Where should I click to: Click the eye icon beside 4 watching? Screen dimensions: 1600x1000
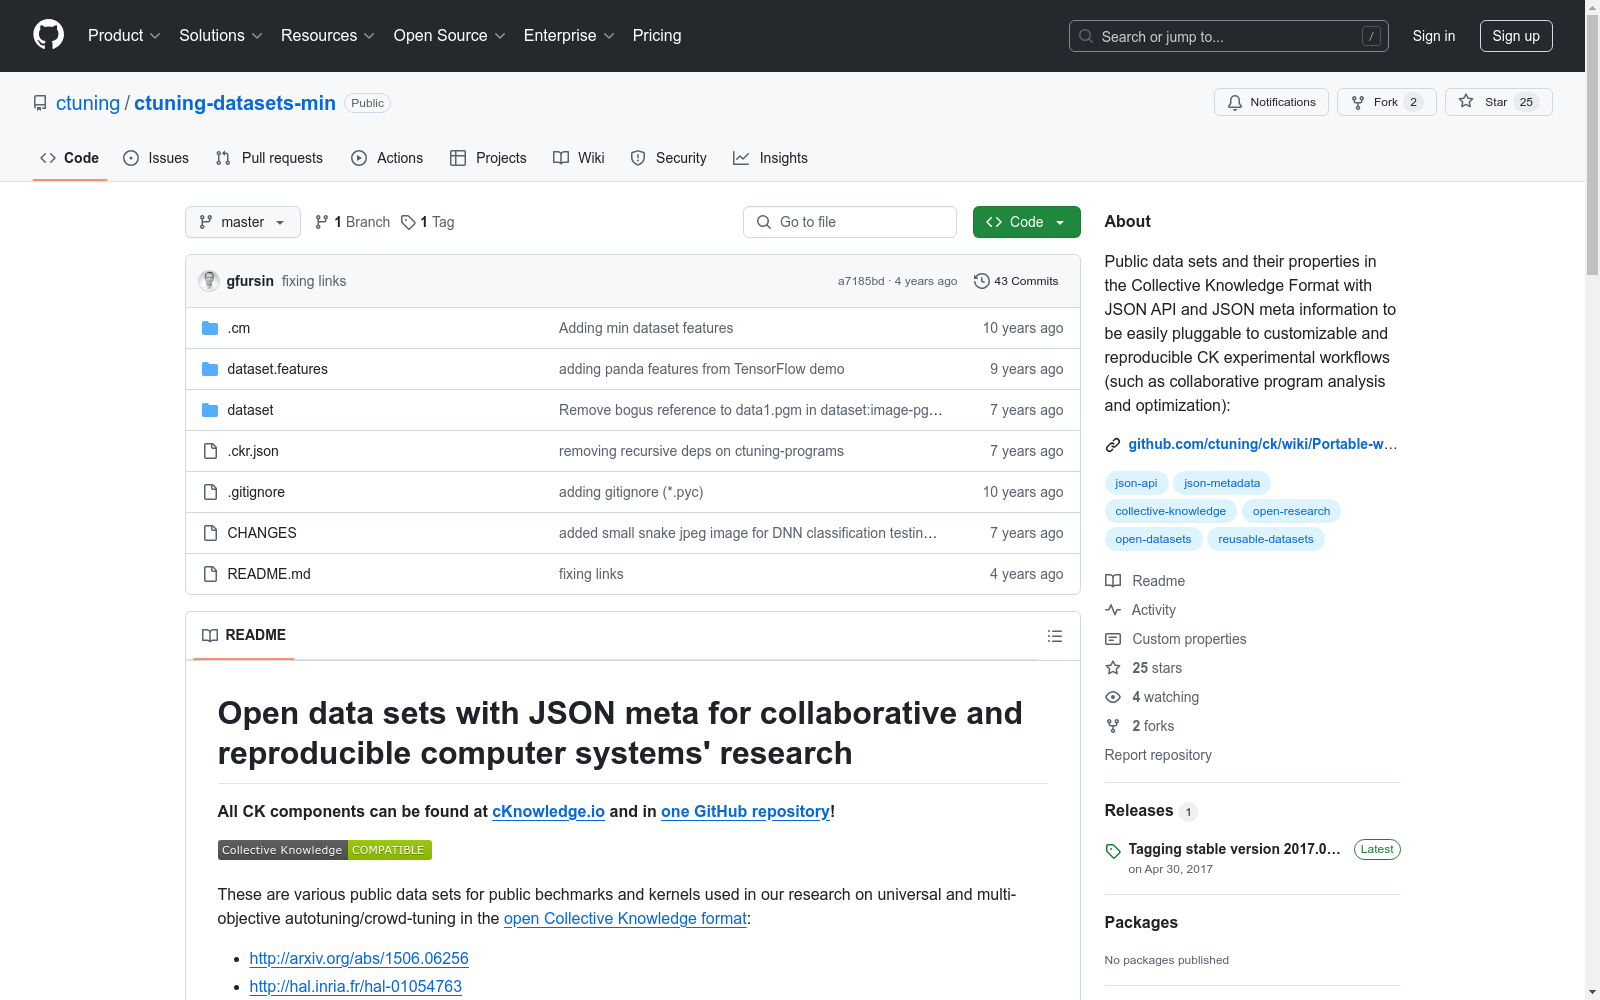[1113, 697]
